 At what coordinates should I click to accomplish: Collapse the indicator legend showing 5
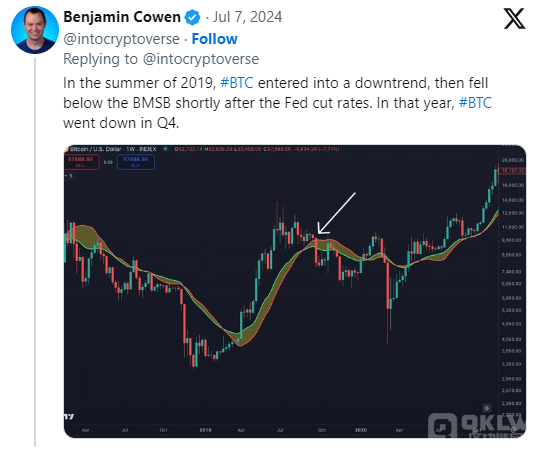click(x=69, y=176)
